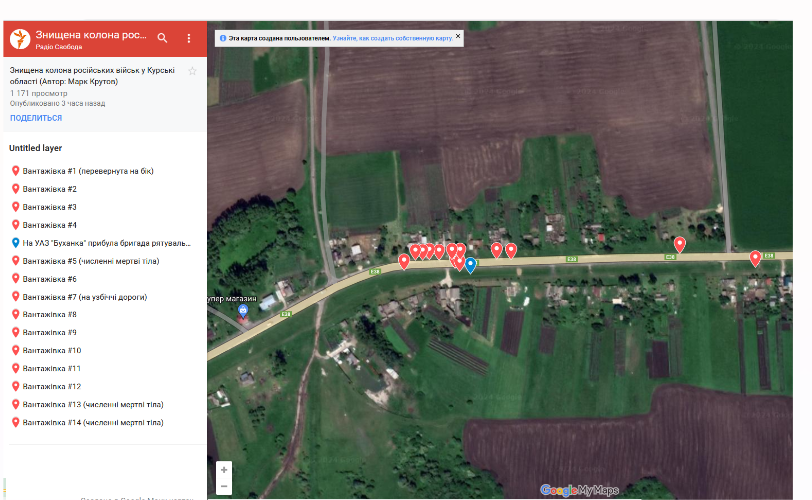Click the leftmost red pin on the road
Image resolution: width=812 pixels, height=500 pixels.
[x=404, y=261]
